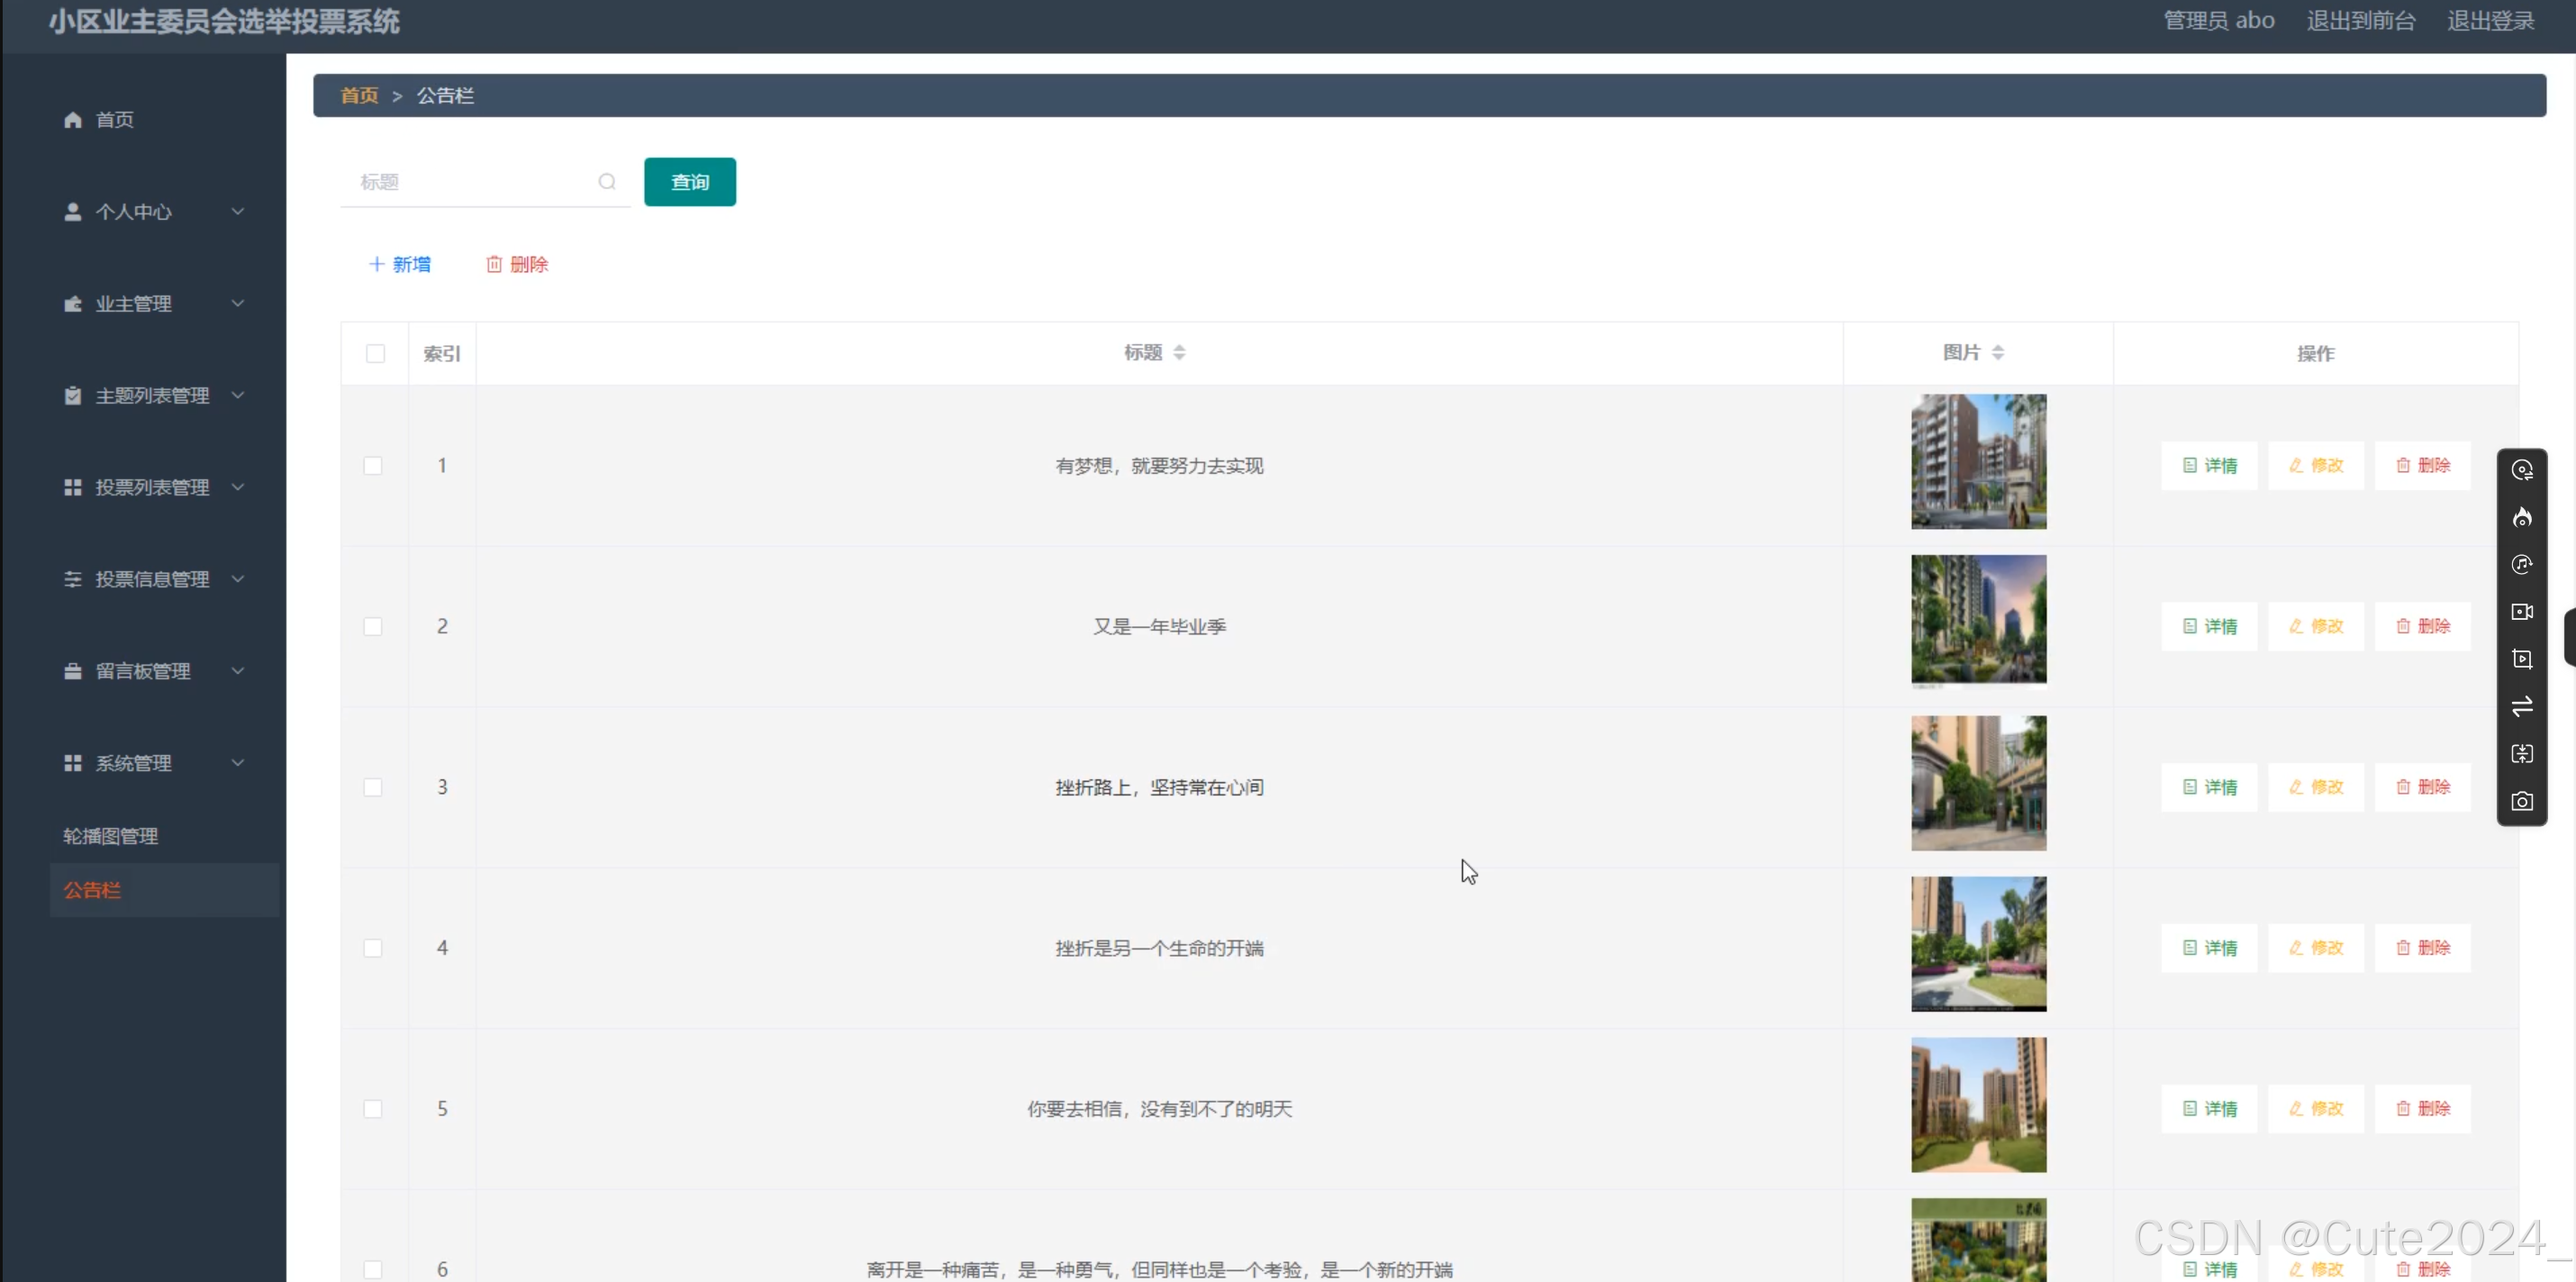Click 管理员 abo in the top bar
Screen dimensions: 2576x1282
coord(2219,21)
